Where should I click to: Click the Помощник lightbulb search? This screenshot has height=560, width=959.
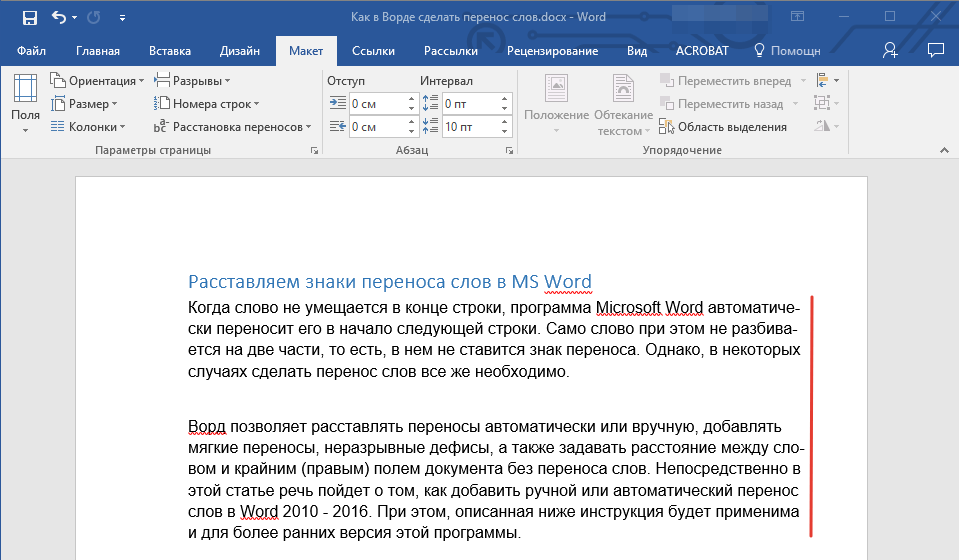[787, 51]
